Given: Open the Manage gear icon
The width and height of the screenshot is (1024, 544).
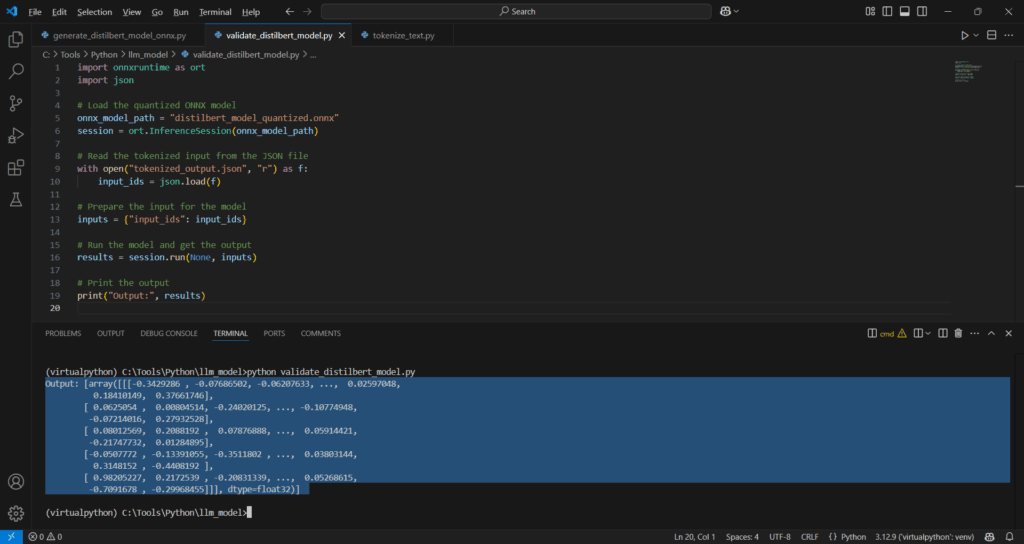Looking at the screenshot, I should click(x=16, y=513).
